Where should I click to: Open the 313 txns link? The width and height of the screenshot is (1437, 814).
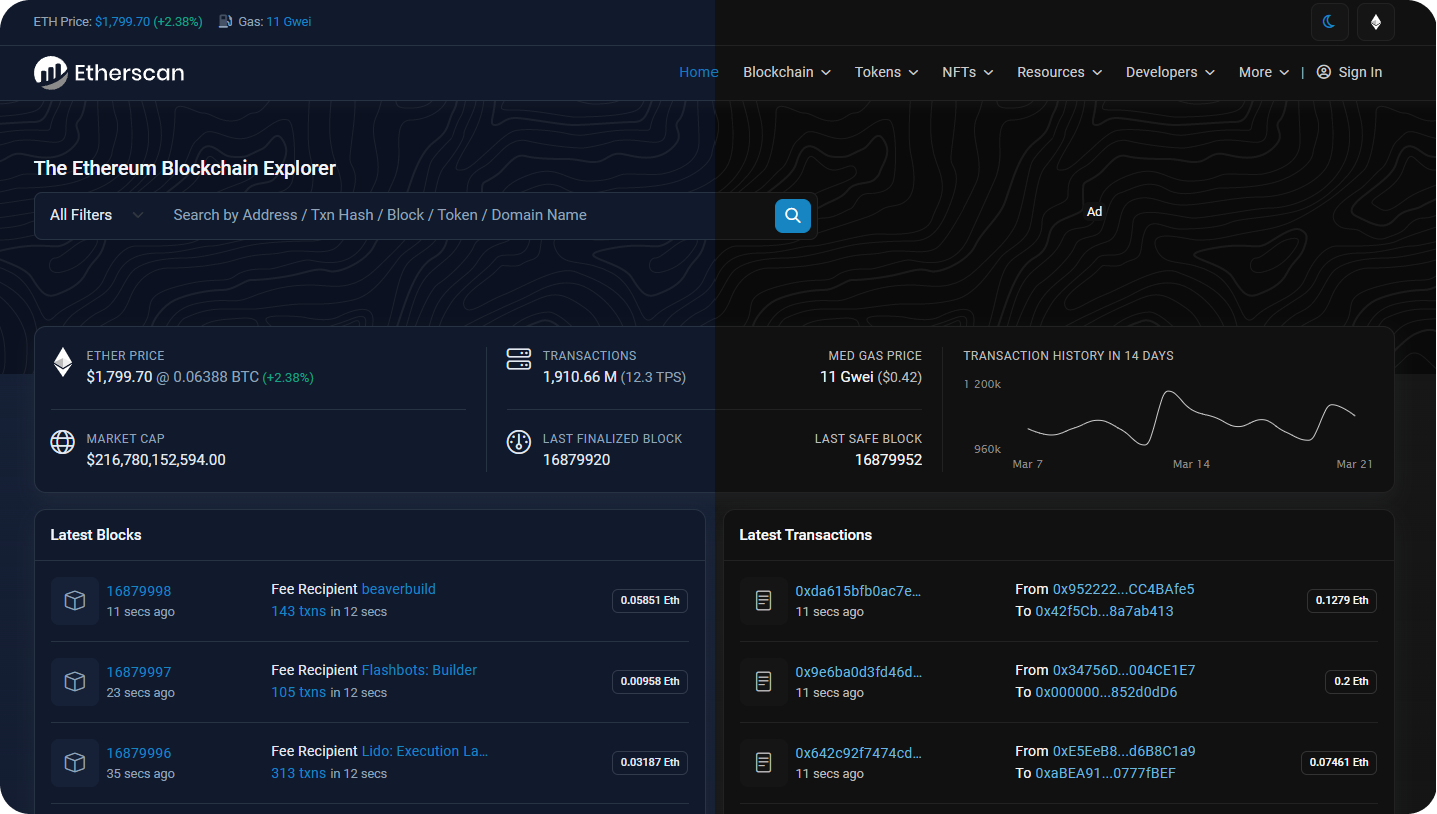(x=298, y=773)
